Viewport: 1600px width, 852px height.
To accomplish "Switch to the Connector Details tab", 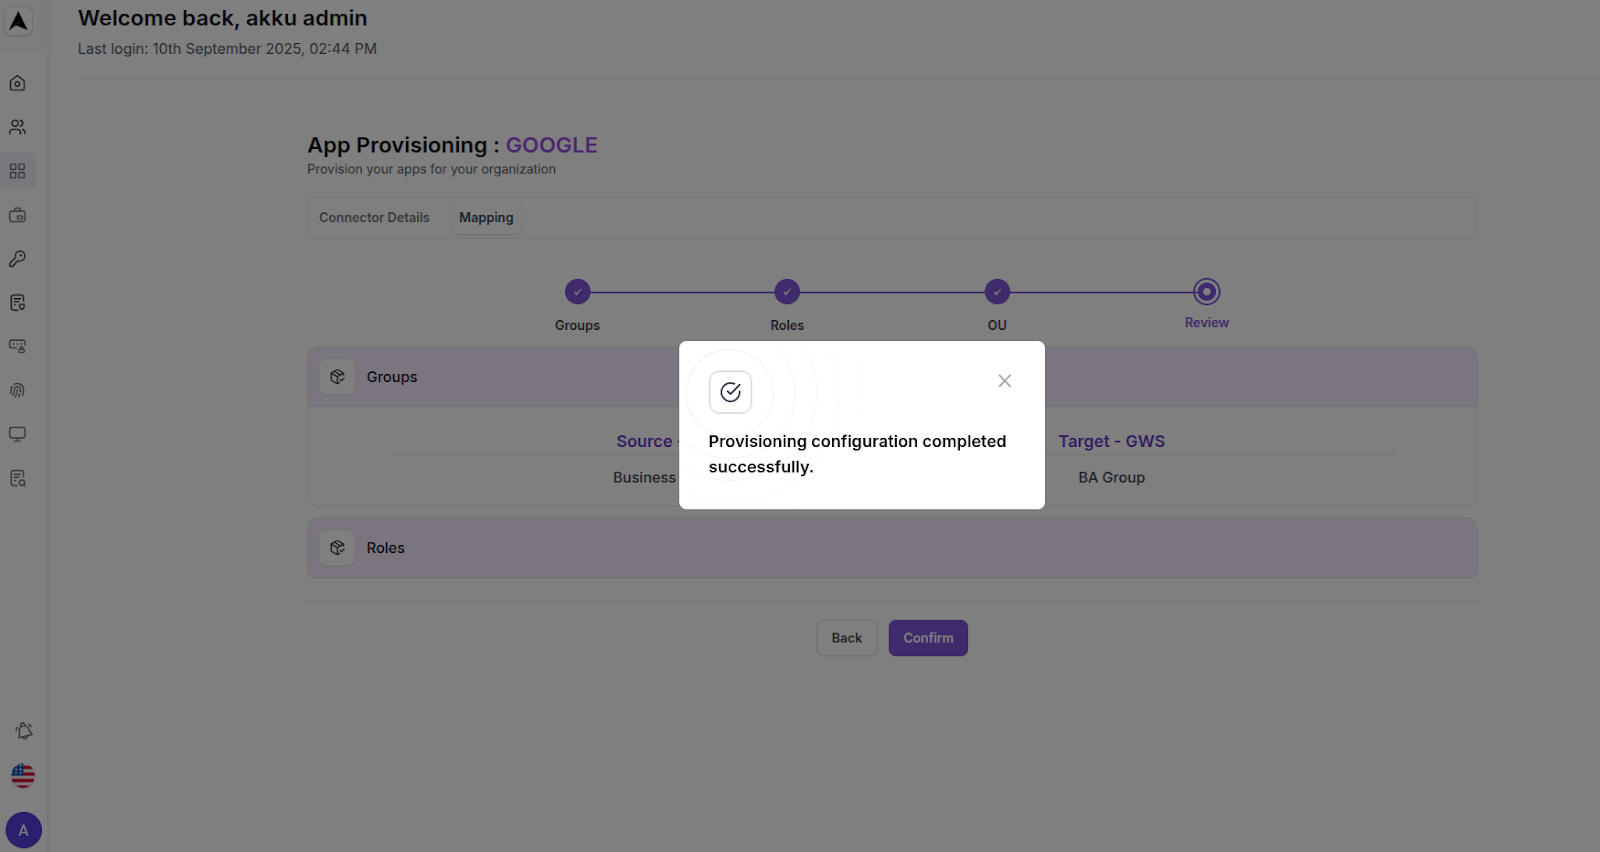I will (374, 218).
